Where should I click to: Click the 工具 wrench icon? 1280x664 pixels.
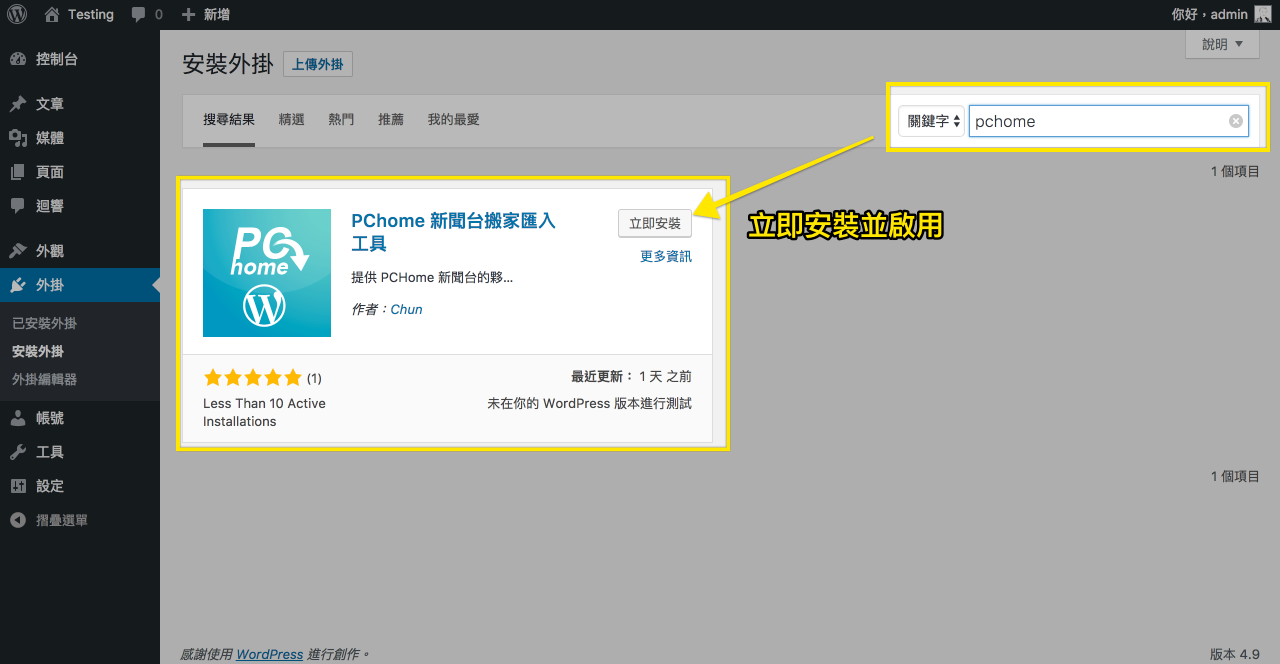tap(18, 452)
